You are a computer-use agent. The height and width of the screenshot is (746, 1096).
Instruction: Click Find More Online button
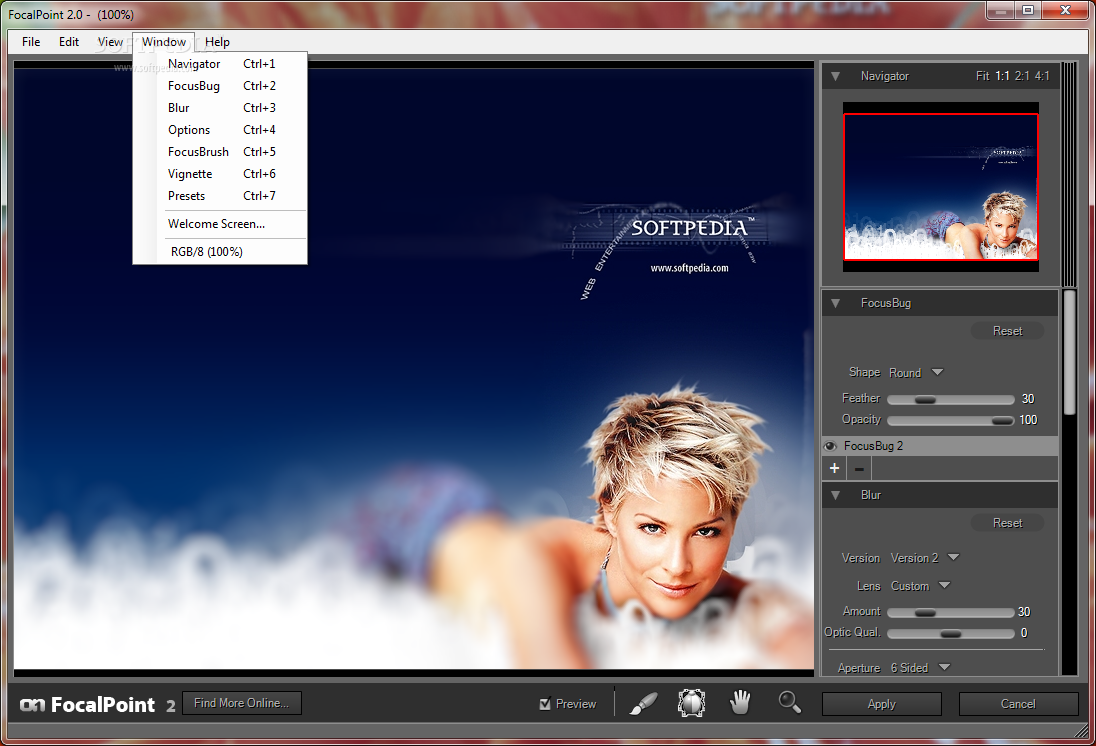coord(242,703)
